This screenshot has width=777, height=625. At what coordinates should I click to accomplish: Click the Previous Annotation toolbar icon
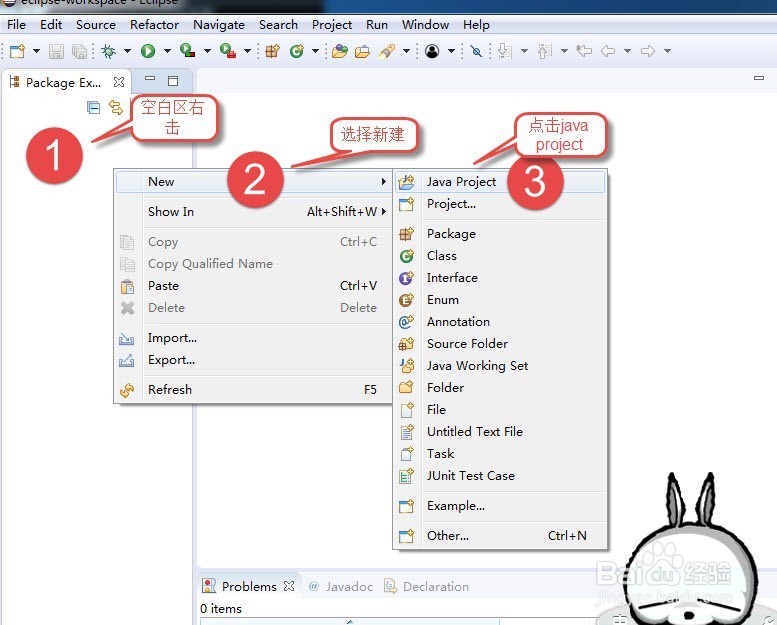(545, 51)
